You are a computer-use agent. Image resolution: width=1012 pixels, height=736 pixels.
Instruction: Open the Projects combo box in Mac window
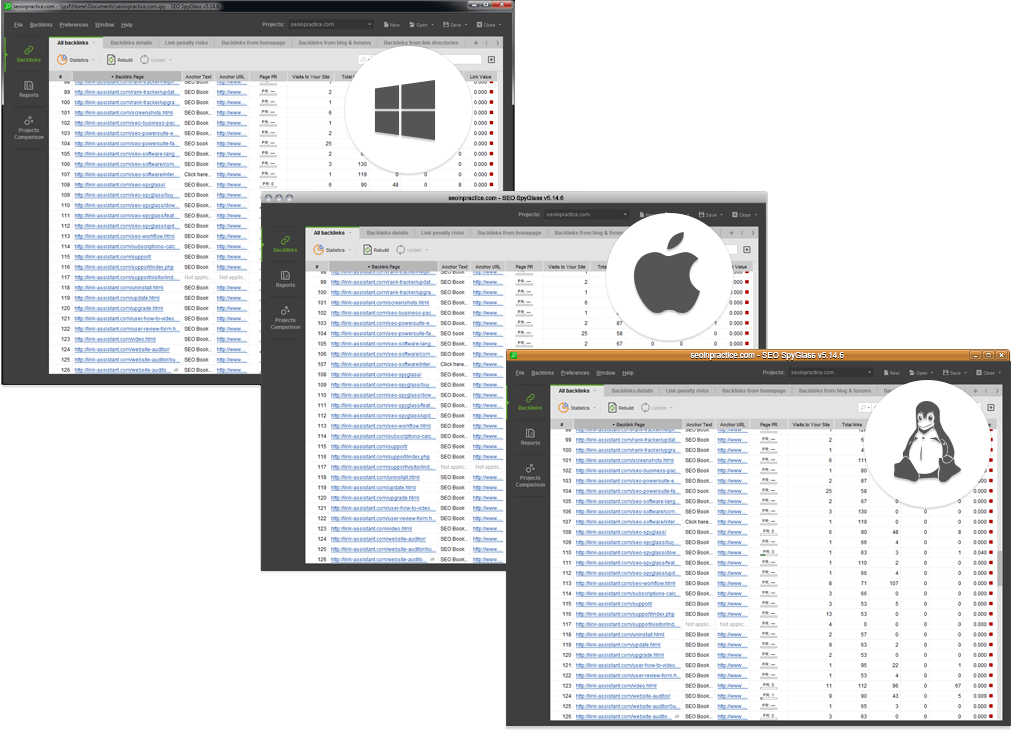pyautogui.click(x=587, y=214)
